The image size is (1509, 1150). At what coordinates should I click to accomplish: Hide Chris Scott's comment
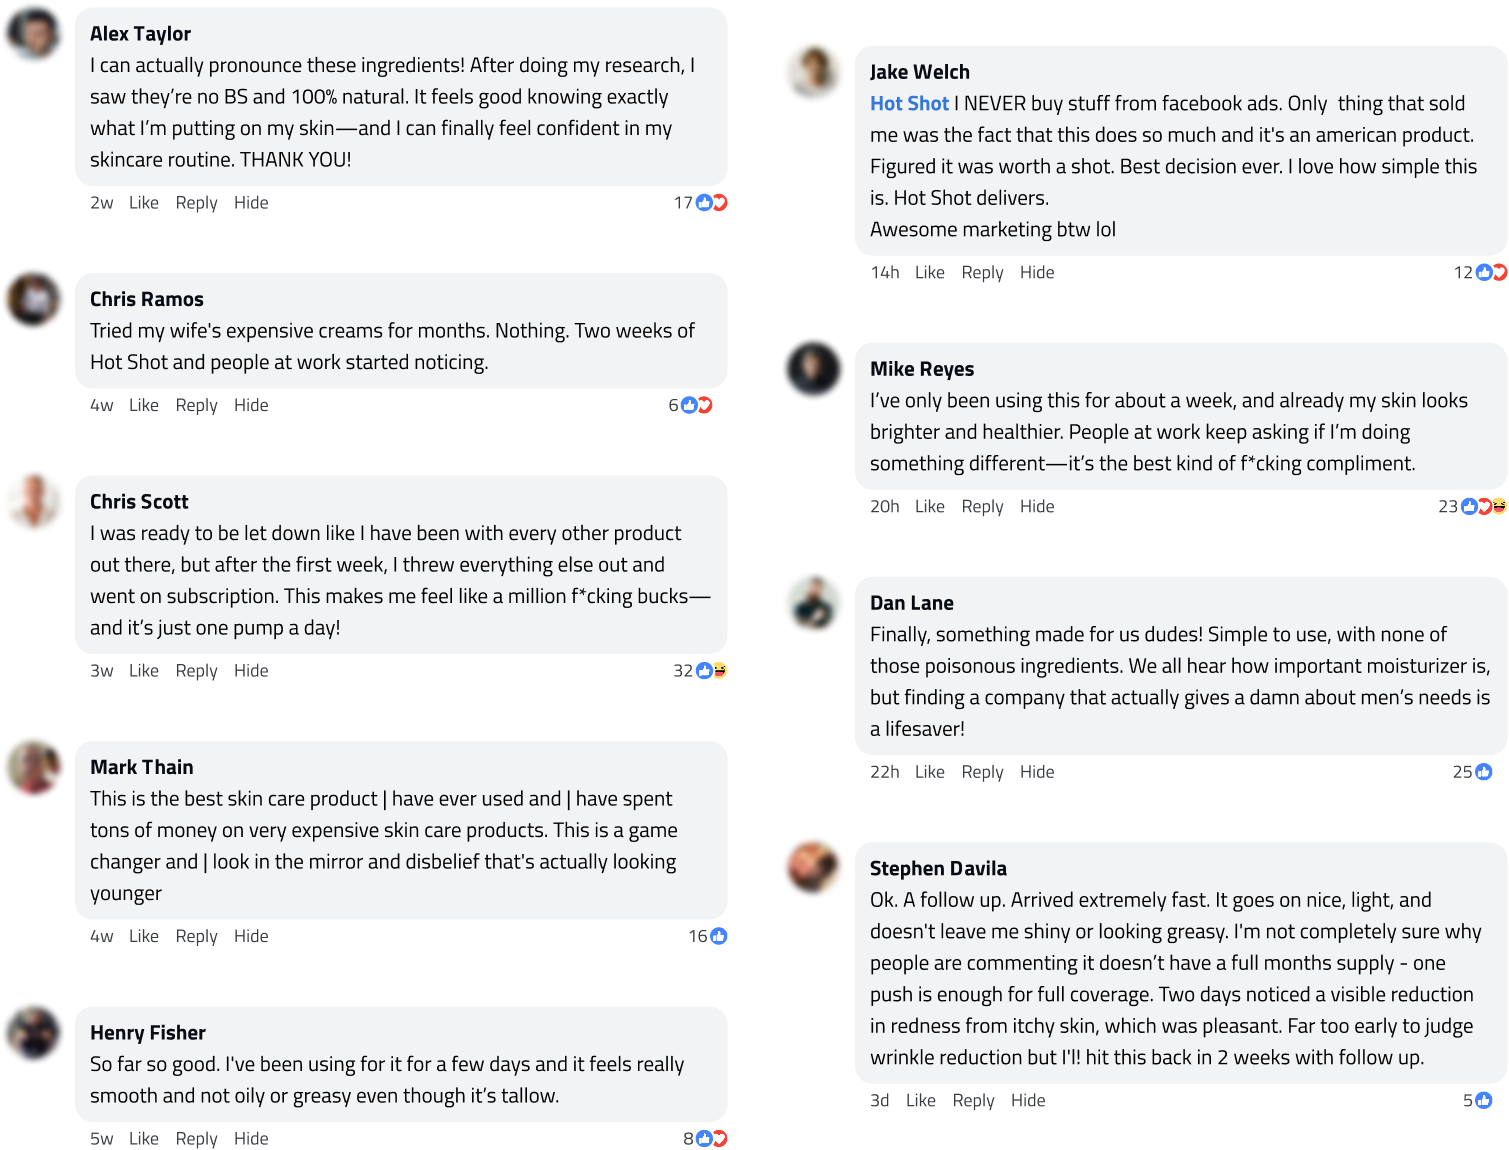tap(251, 670)
